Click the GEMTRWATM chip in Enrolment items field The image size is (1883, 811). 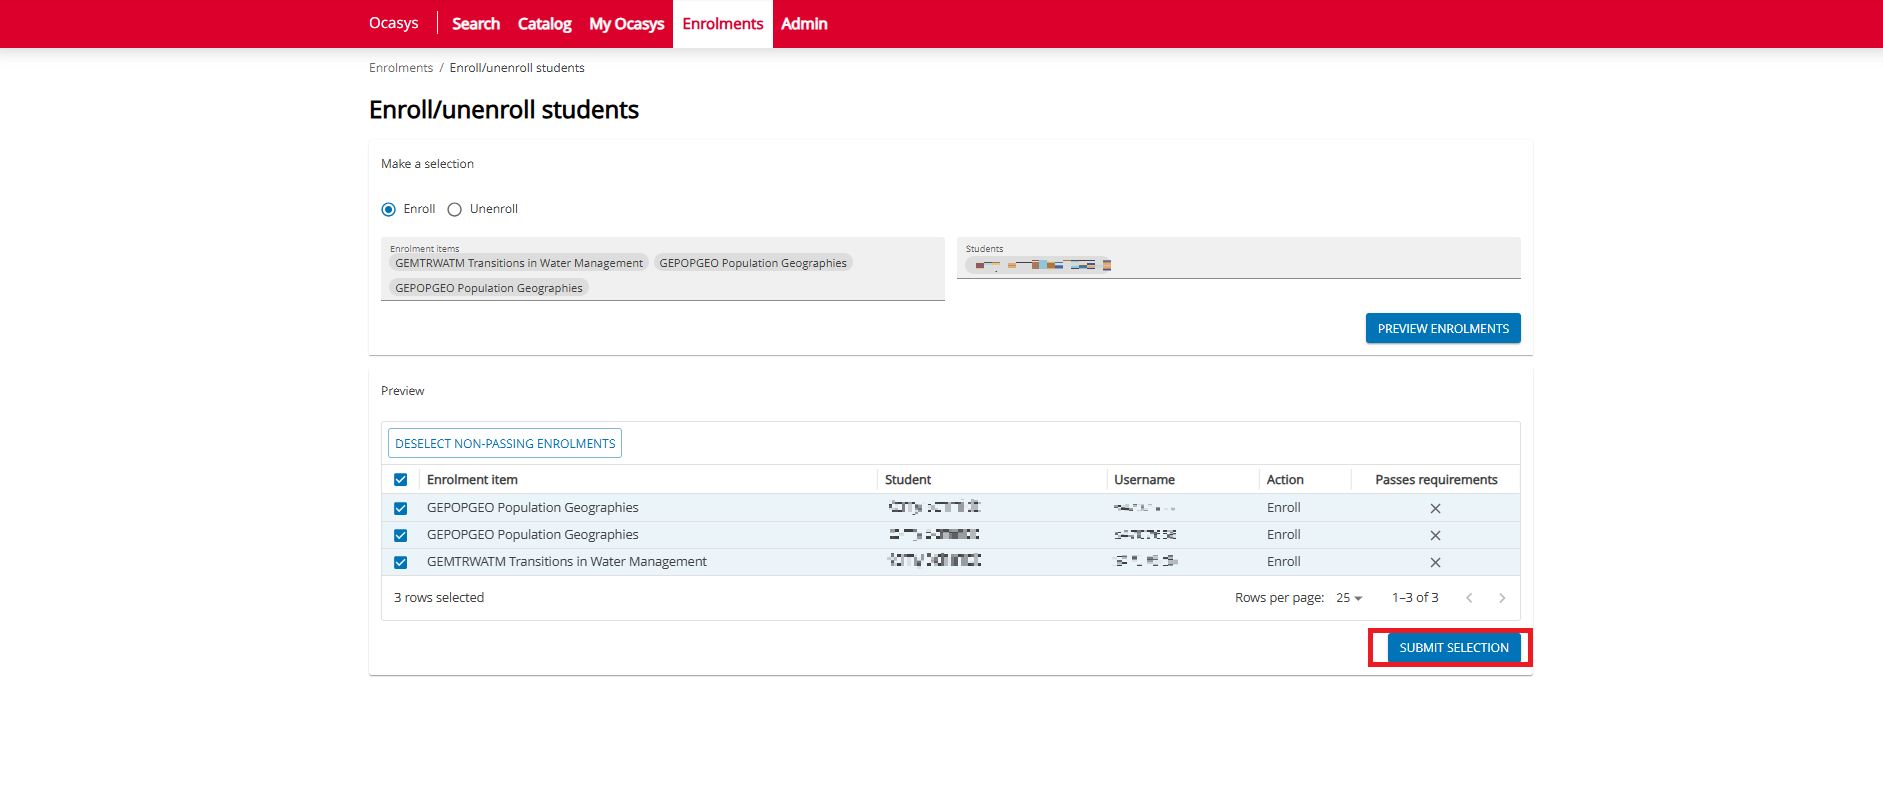519,263
